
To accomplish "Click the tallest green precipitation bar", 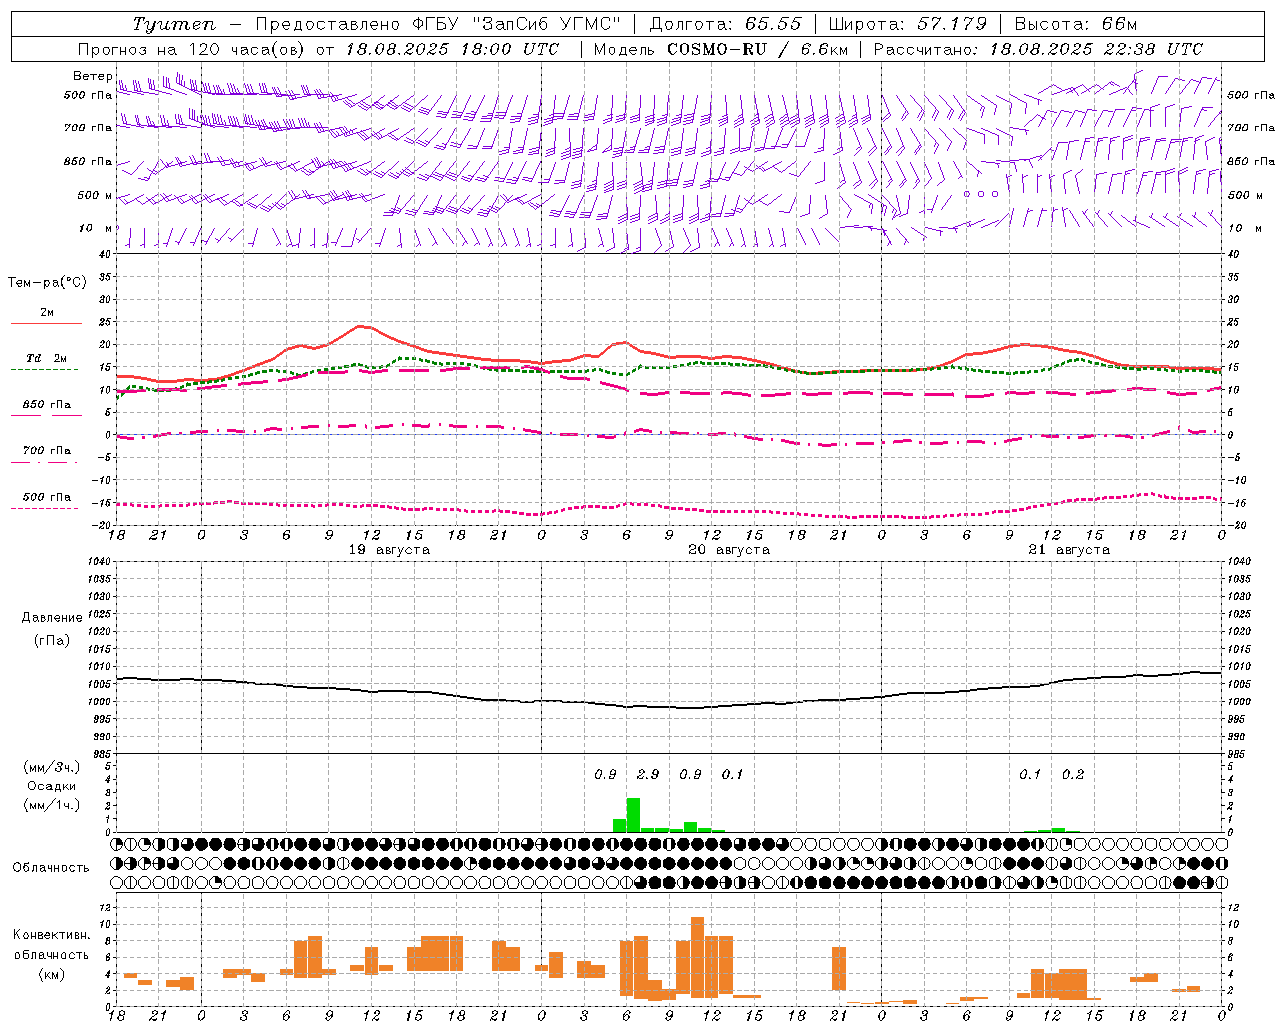I will pyautogui.click(x=633, y=815).
